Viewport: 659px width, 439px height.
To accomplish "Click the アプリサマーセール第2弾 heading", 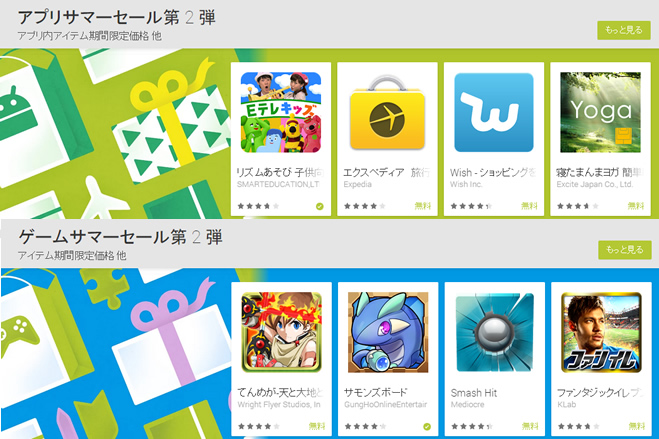I will [117, 18].
